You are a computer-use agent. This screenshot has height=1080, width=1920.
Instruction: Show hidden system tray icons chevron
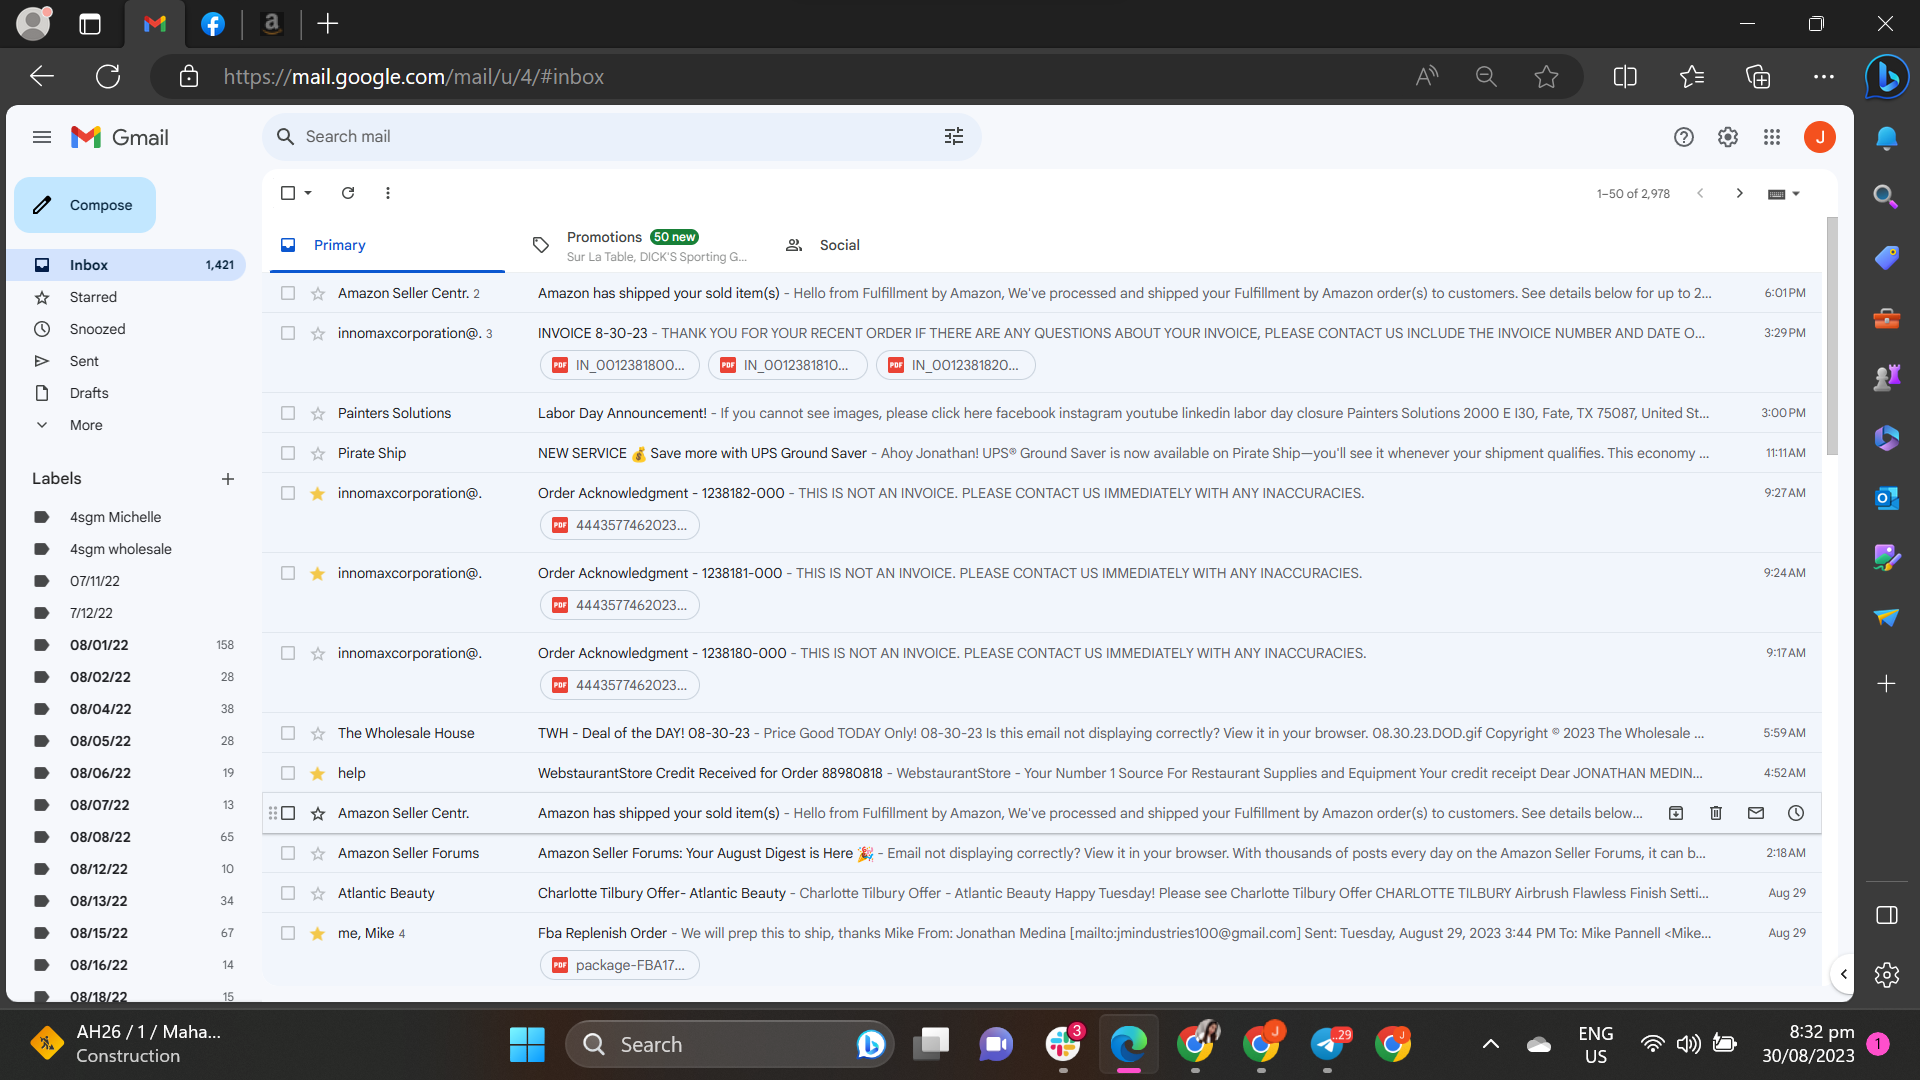click(x=1490, y=1045)
